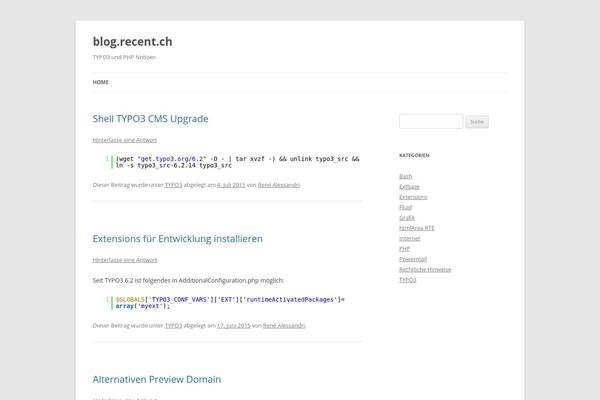Open the Bash category

(x=406, y=176)
